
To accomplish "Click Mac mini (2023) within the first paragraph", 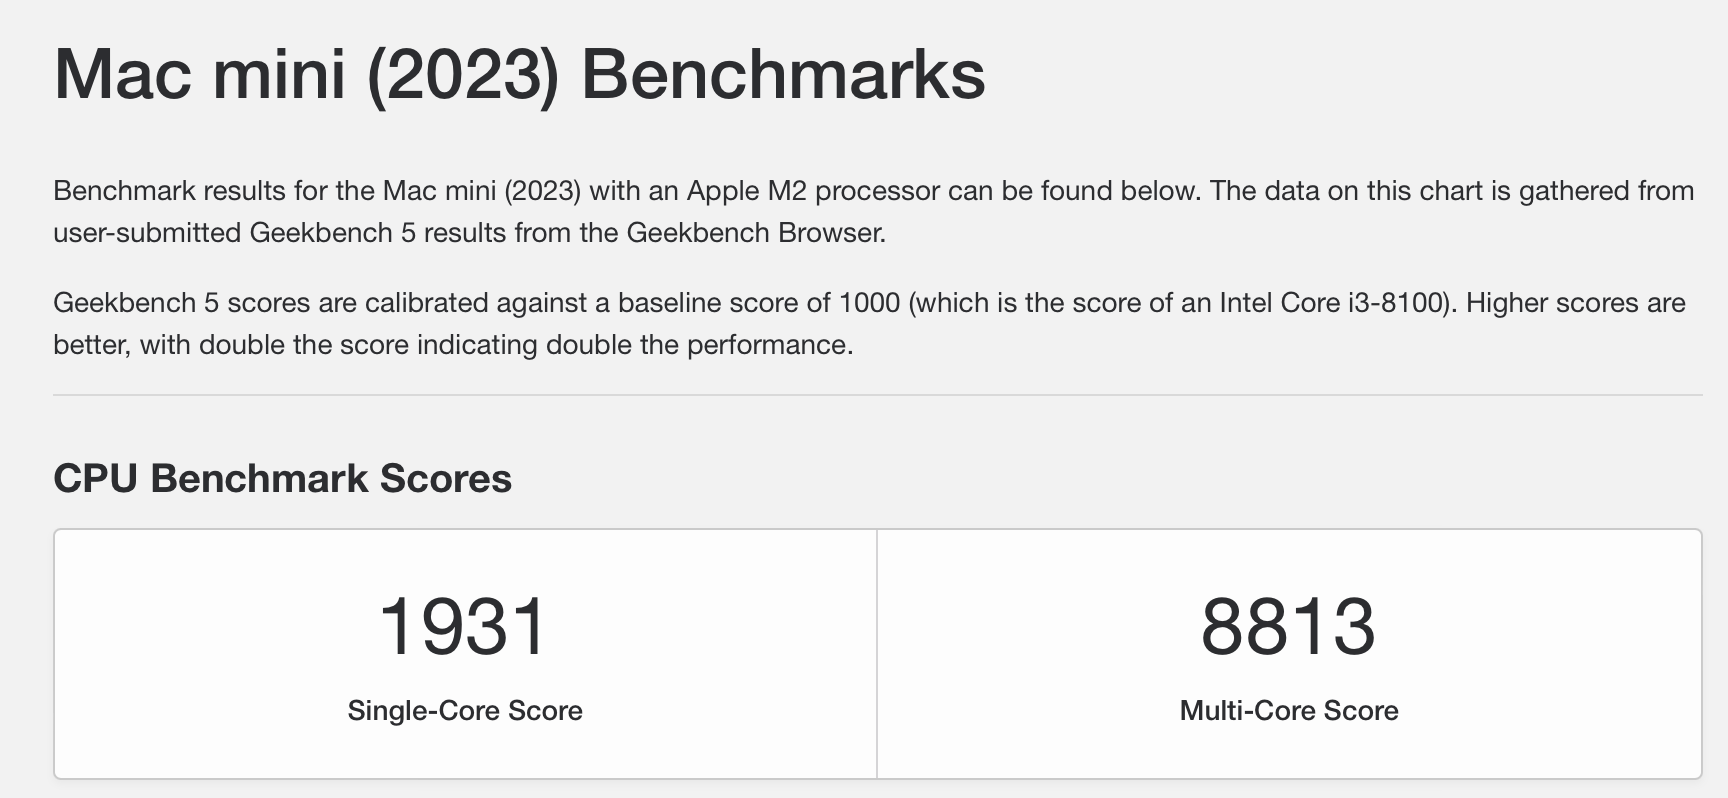I will (481, 191).
